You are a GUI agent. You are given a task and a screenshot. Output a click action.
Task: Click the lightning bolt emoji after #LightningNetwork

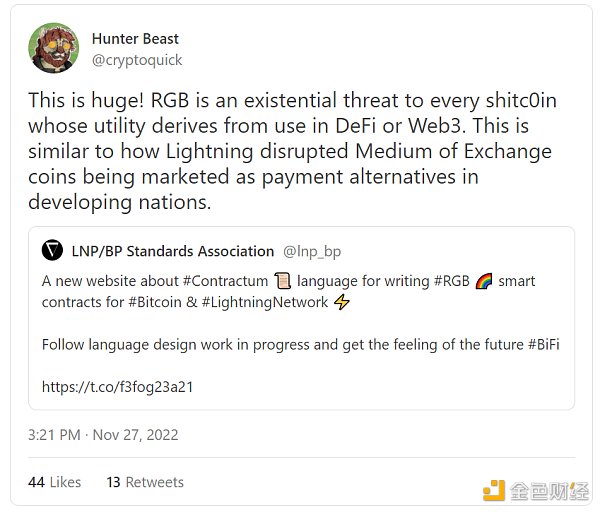(x=341, y=302)
